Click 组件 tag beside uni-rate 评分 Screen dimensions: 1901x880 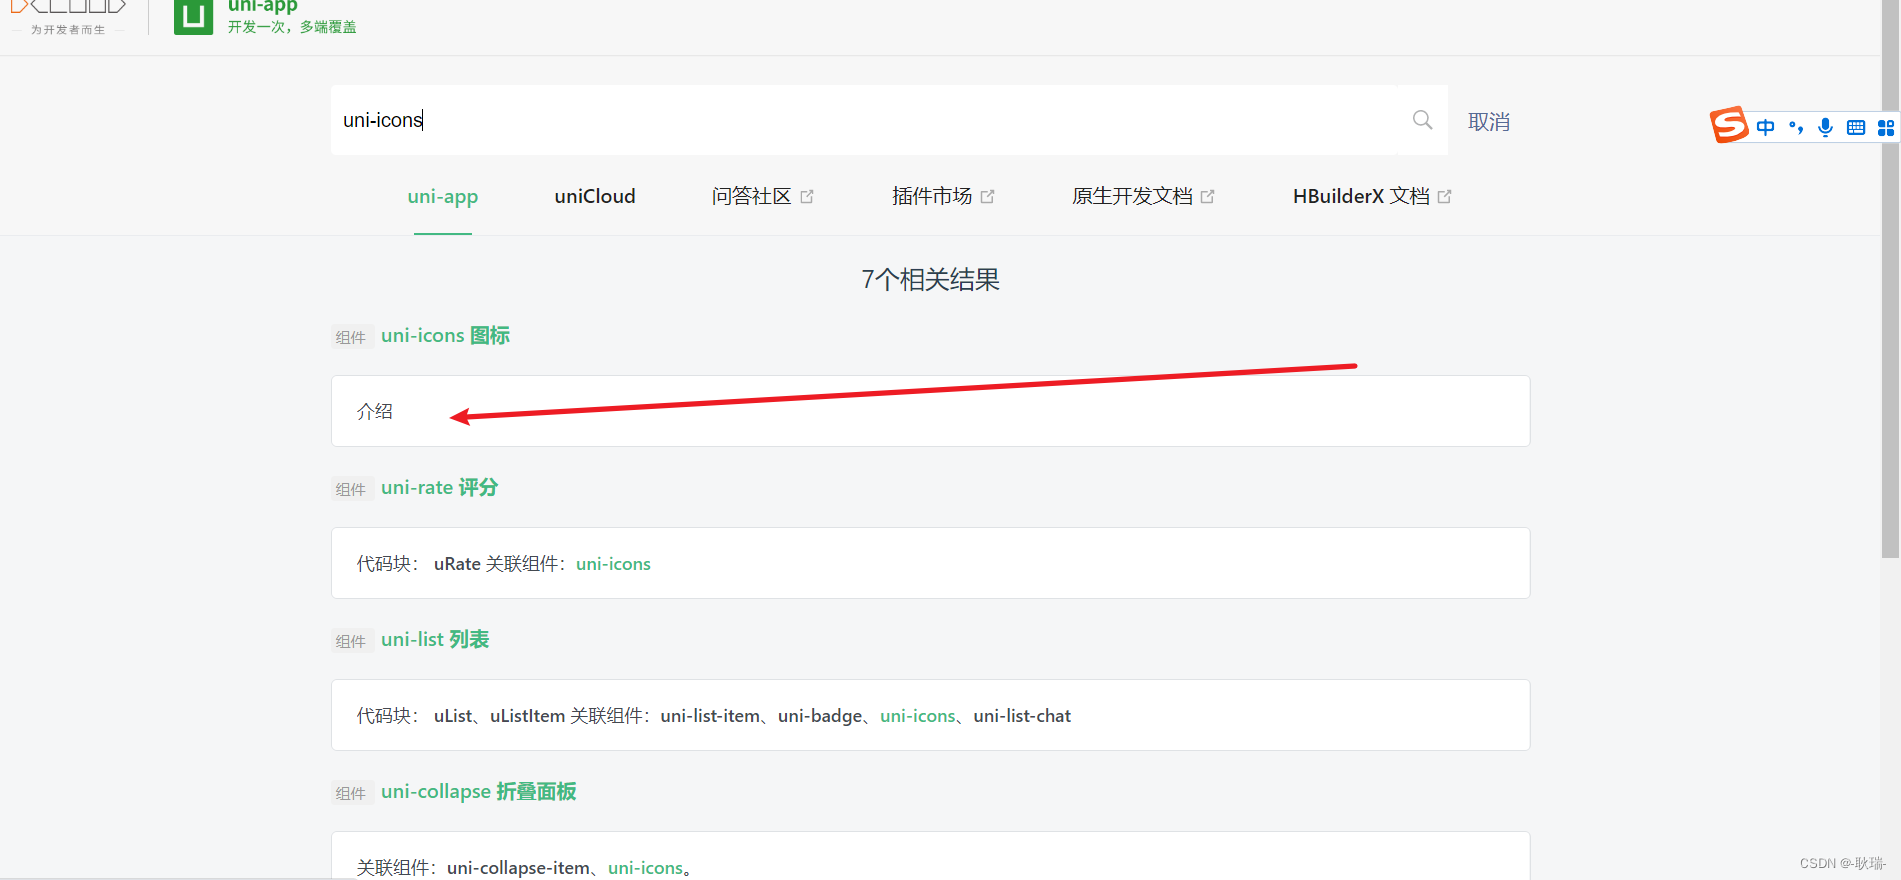point(352,489)
